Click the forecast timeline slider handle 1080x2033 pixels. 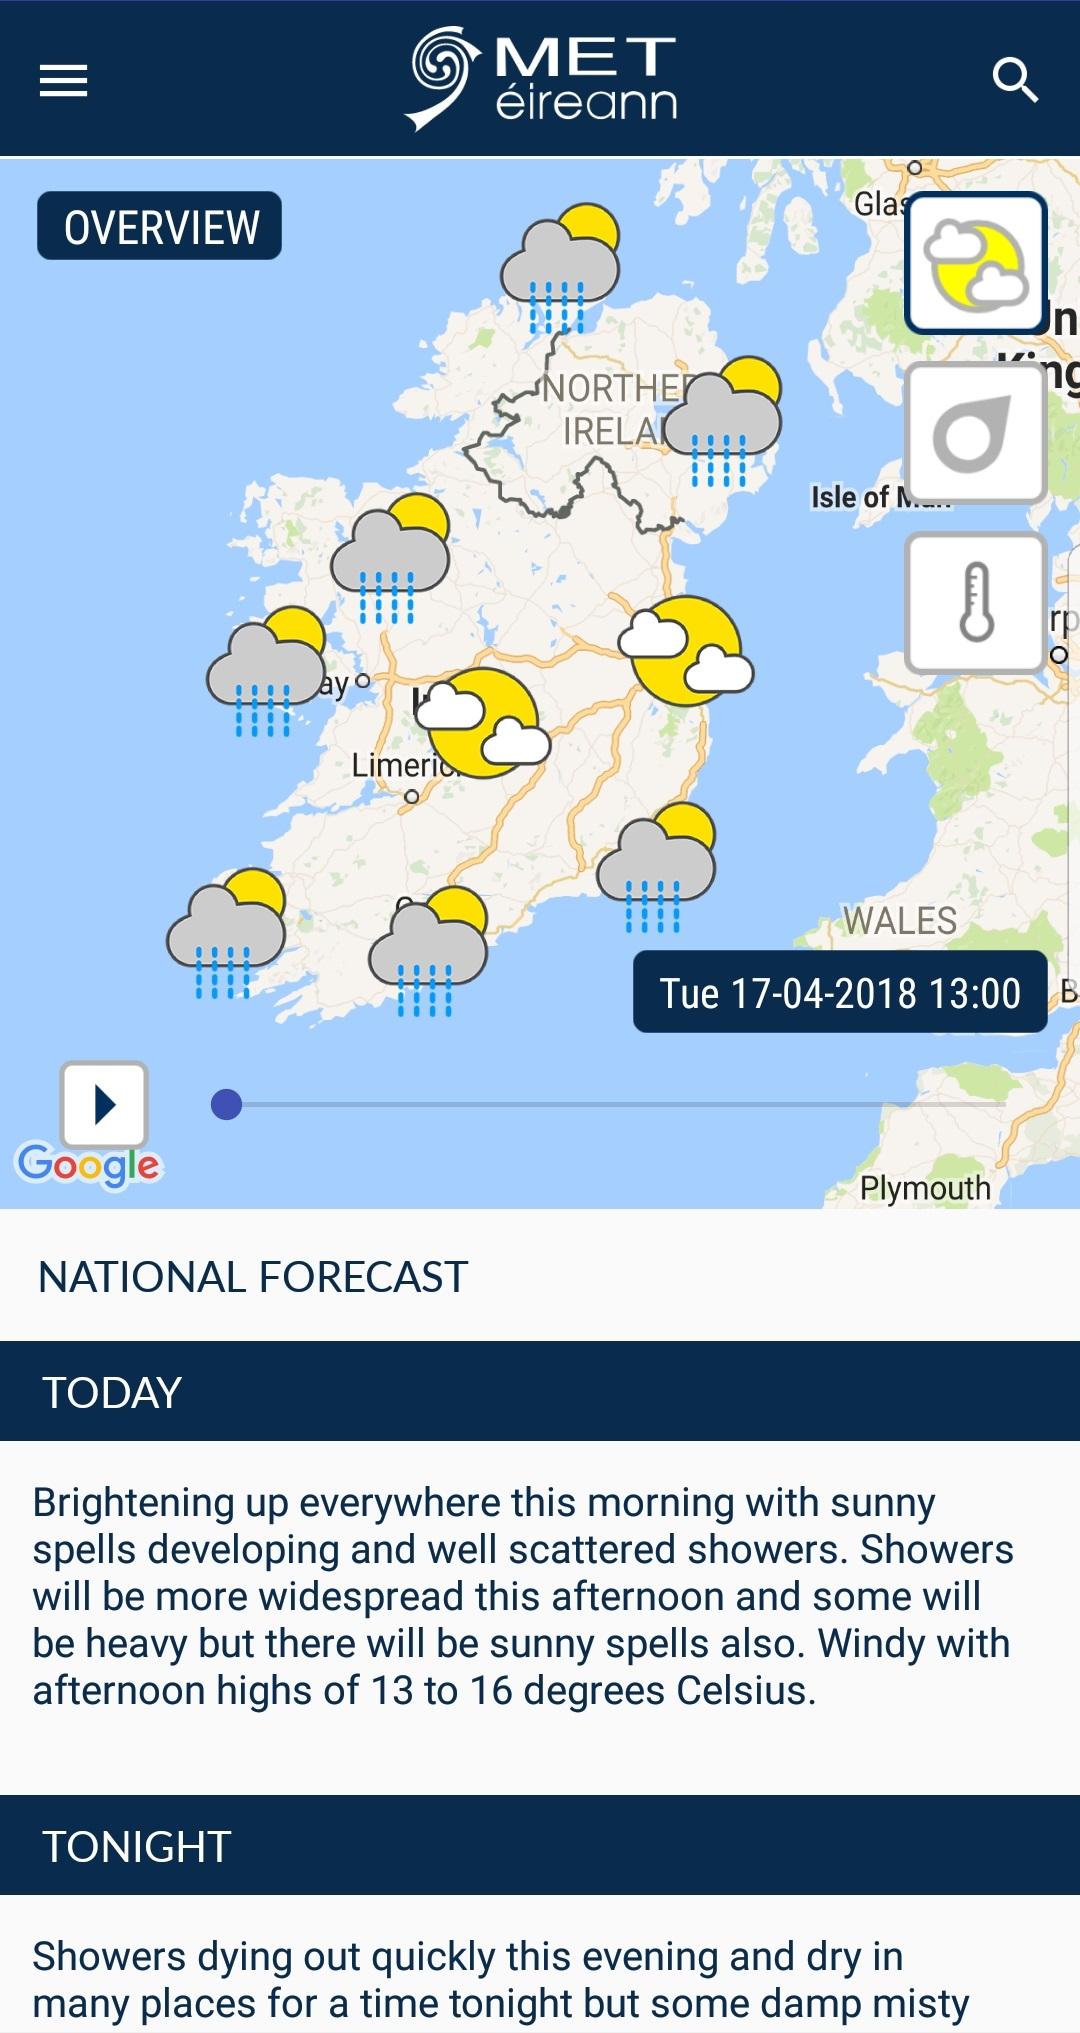tap(227, 1104)
